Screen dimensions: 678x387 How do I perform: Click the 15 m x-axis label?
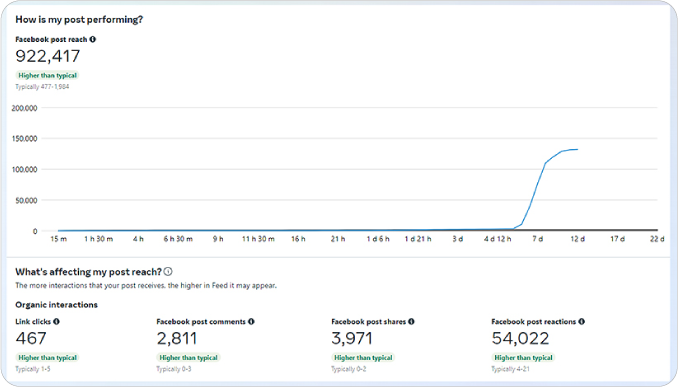pyautogui.click(x=58, y=239)
